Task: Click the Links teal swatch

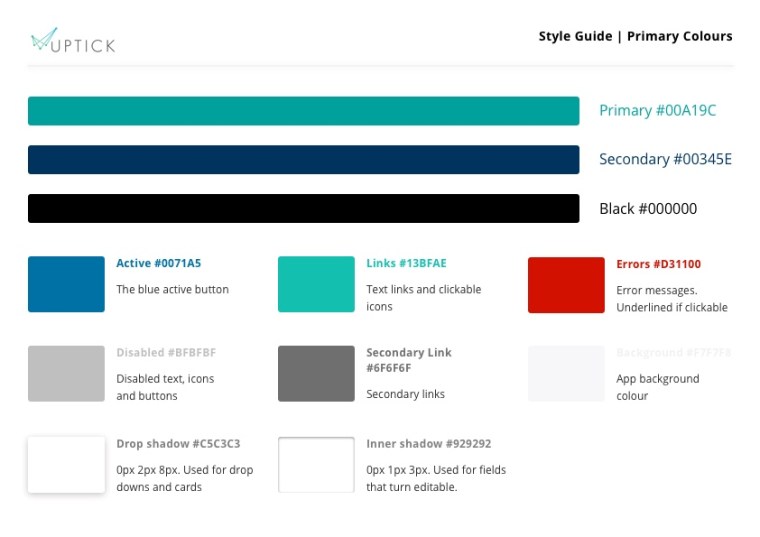Action: click(x=316, y=284)
